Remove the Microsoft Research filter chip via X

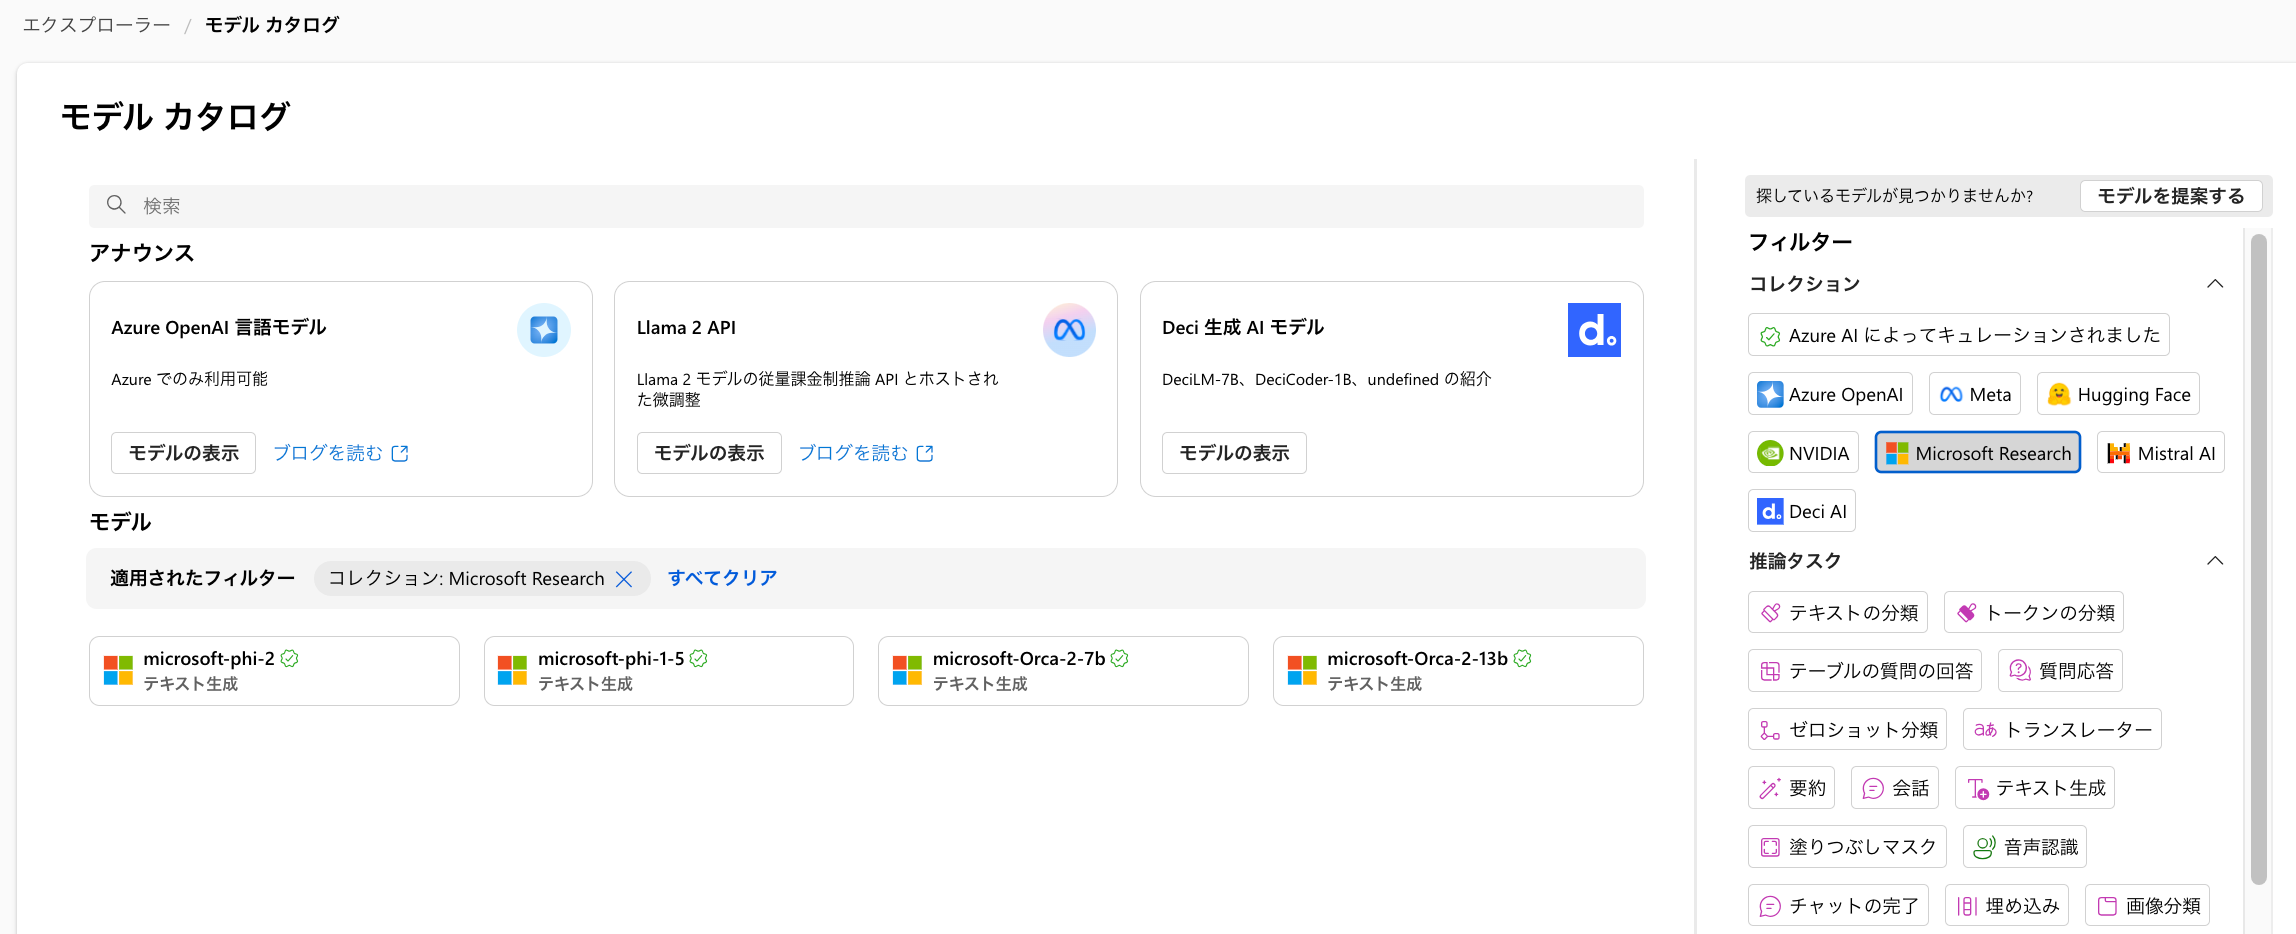click(624, 579)
